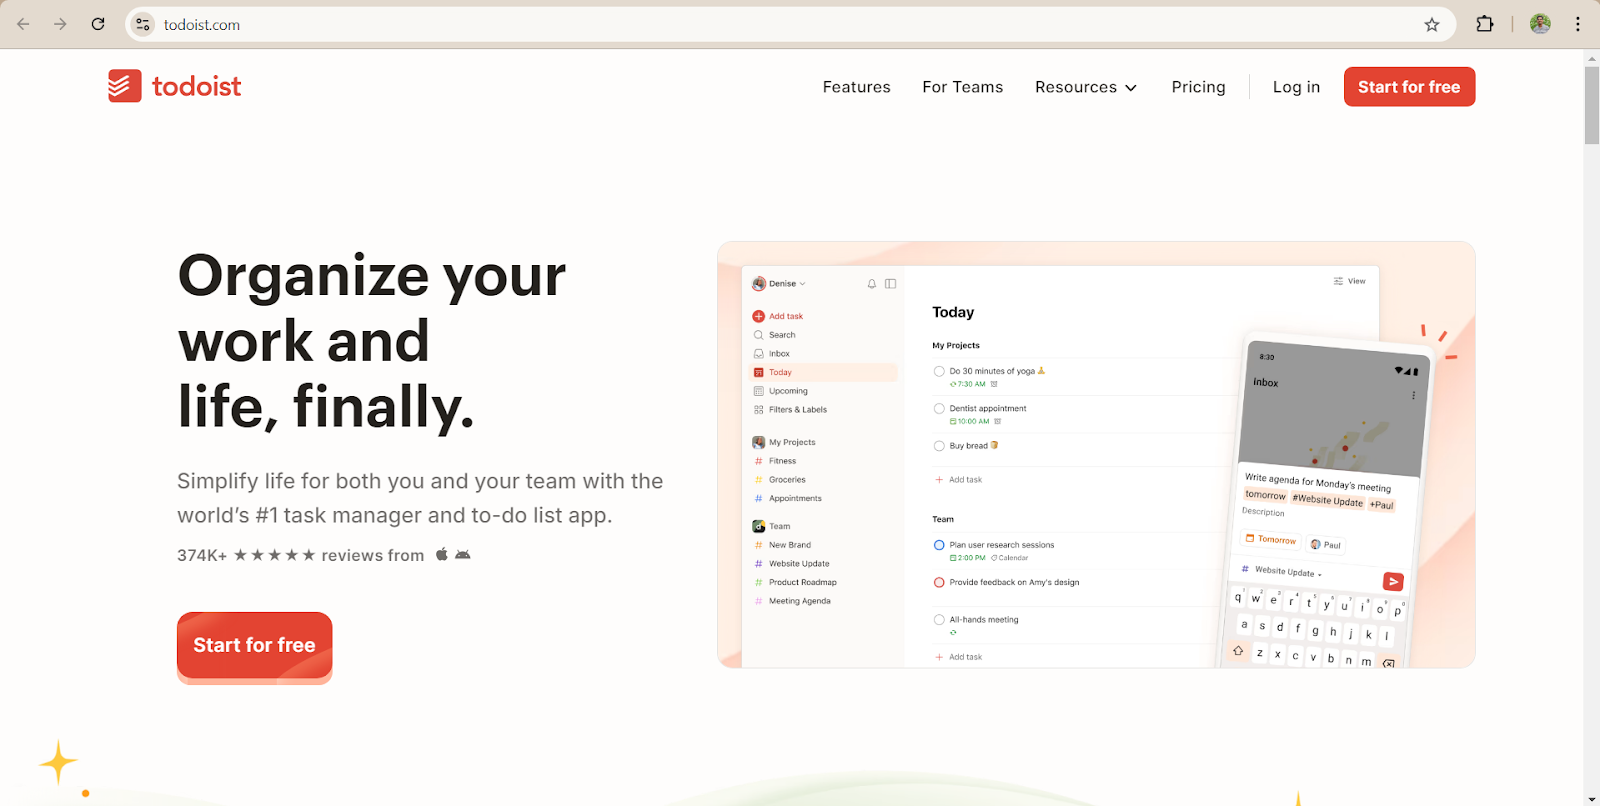The image size is (1600, 806).
Task: Bookmark this page with the star icon
Action: (1432, 24)
